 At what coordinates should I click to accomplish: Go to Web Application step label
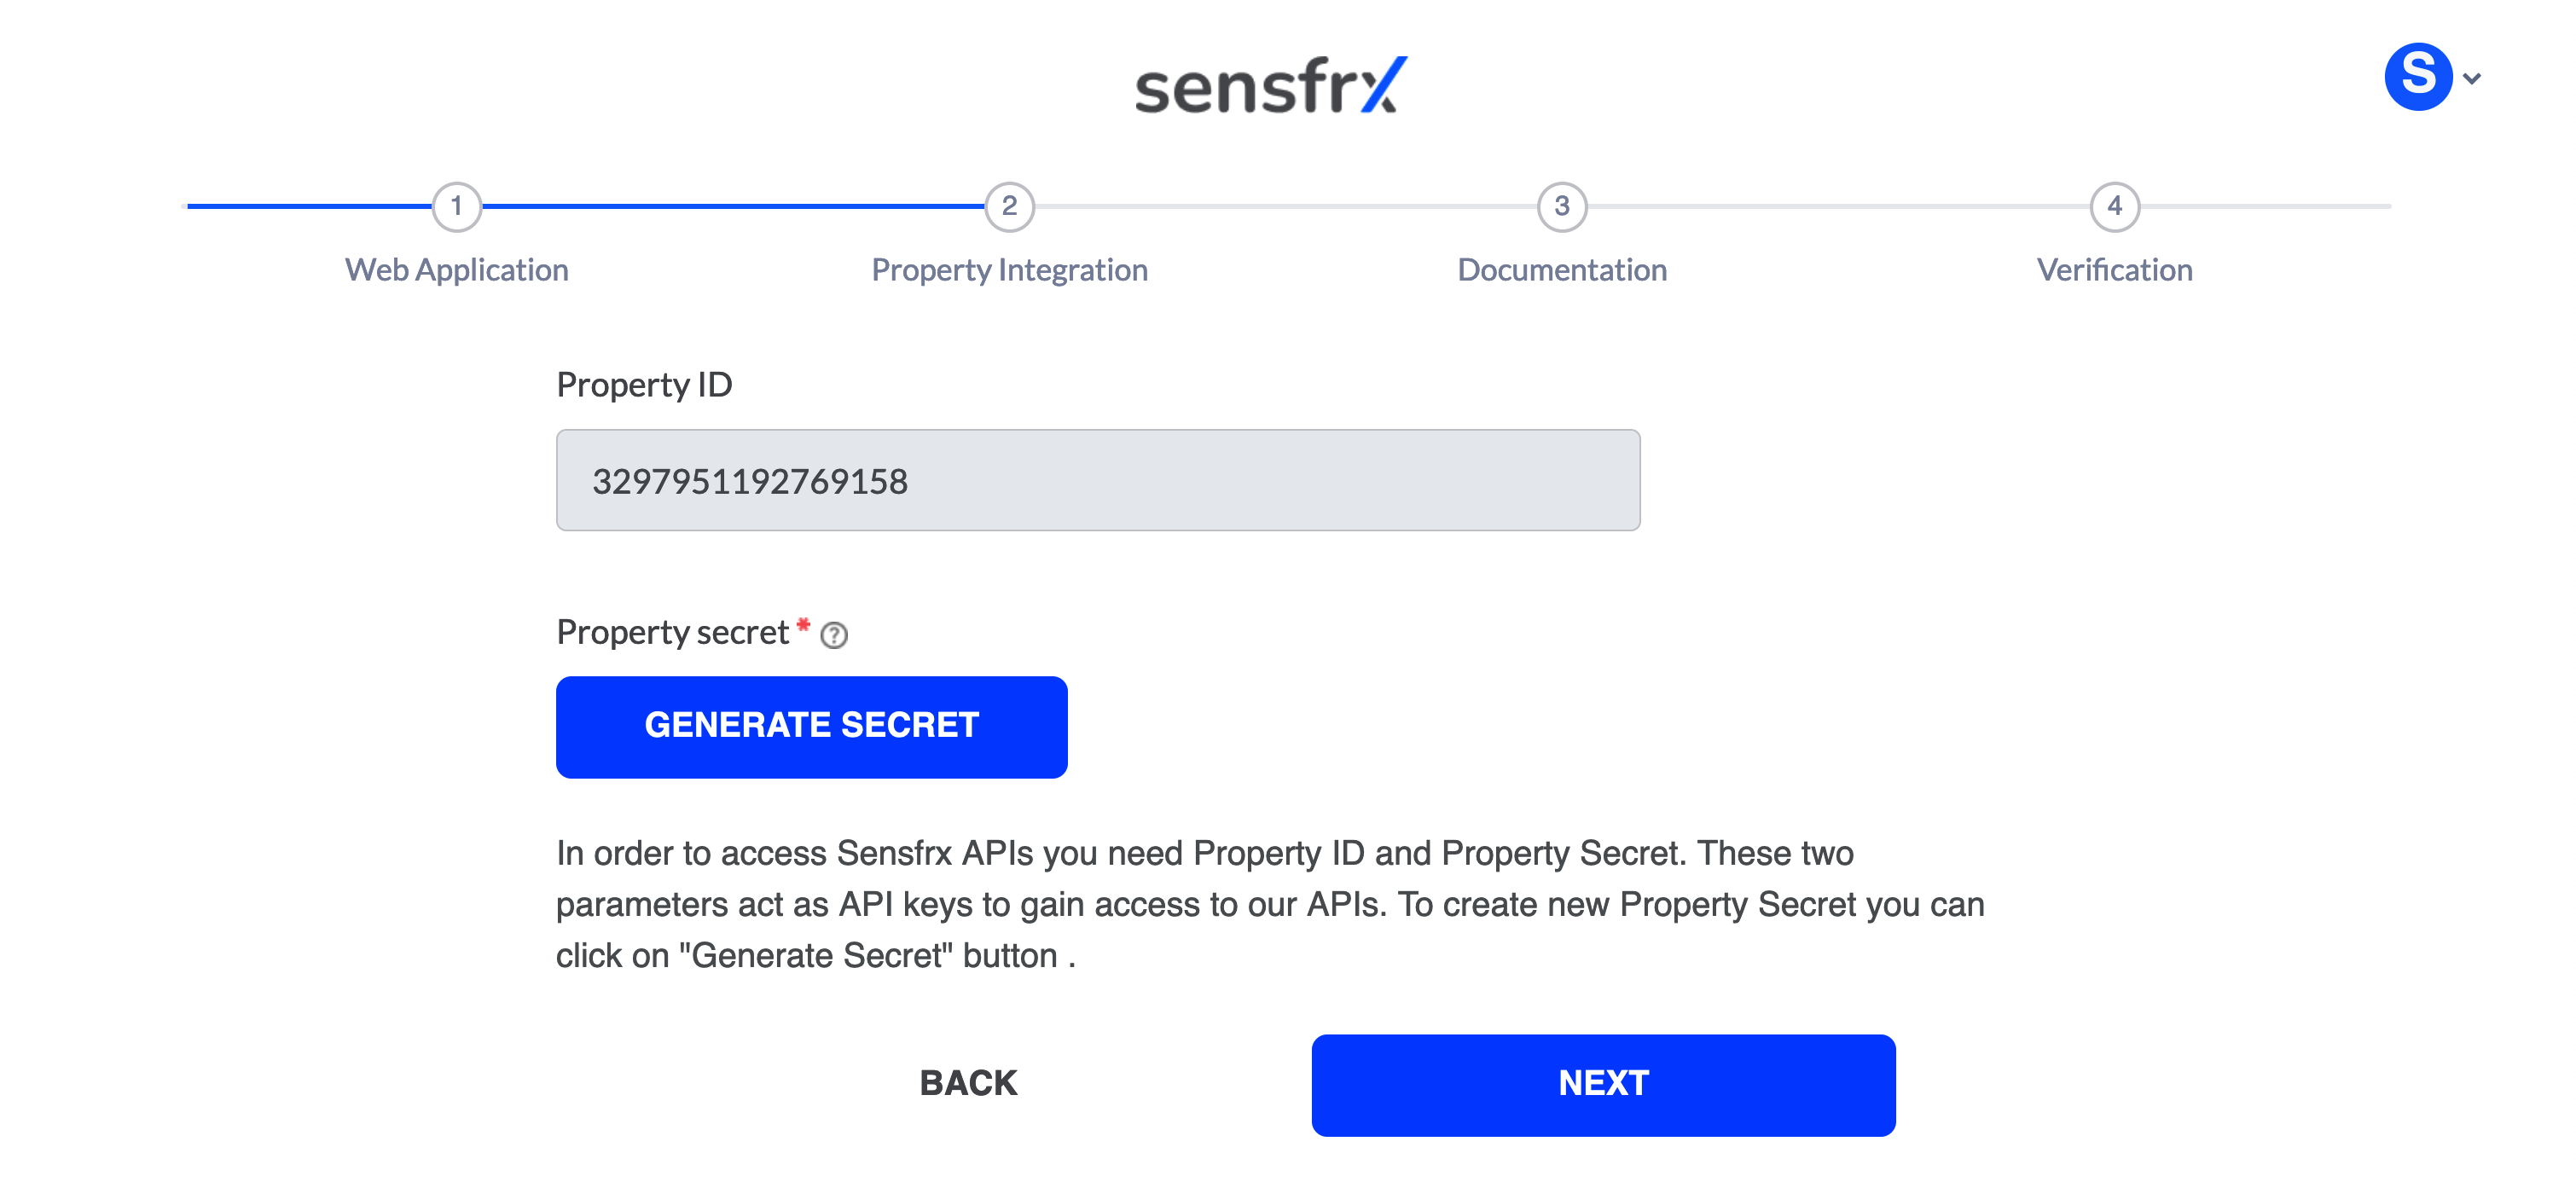coord(457,270)
